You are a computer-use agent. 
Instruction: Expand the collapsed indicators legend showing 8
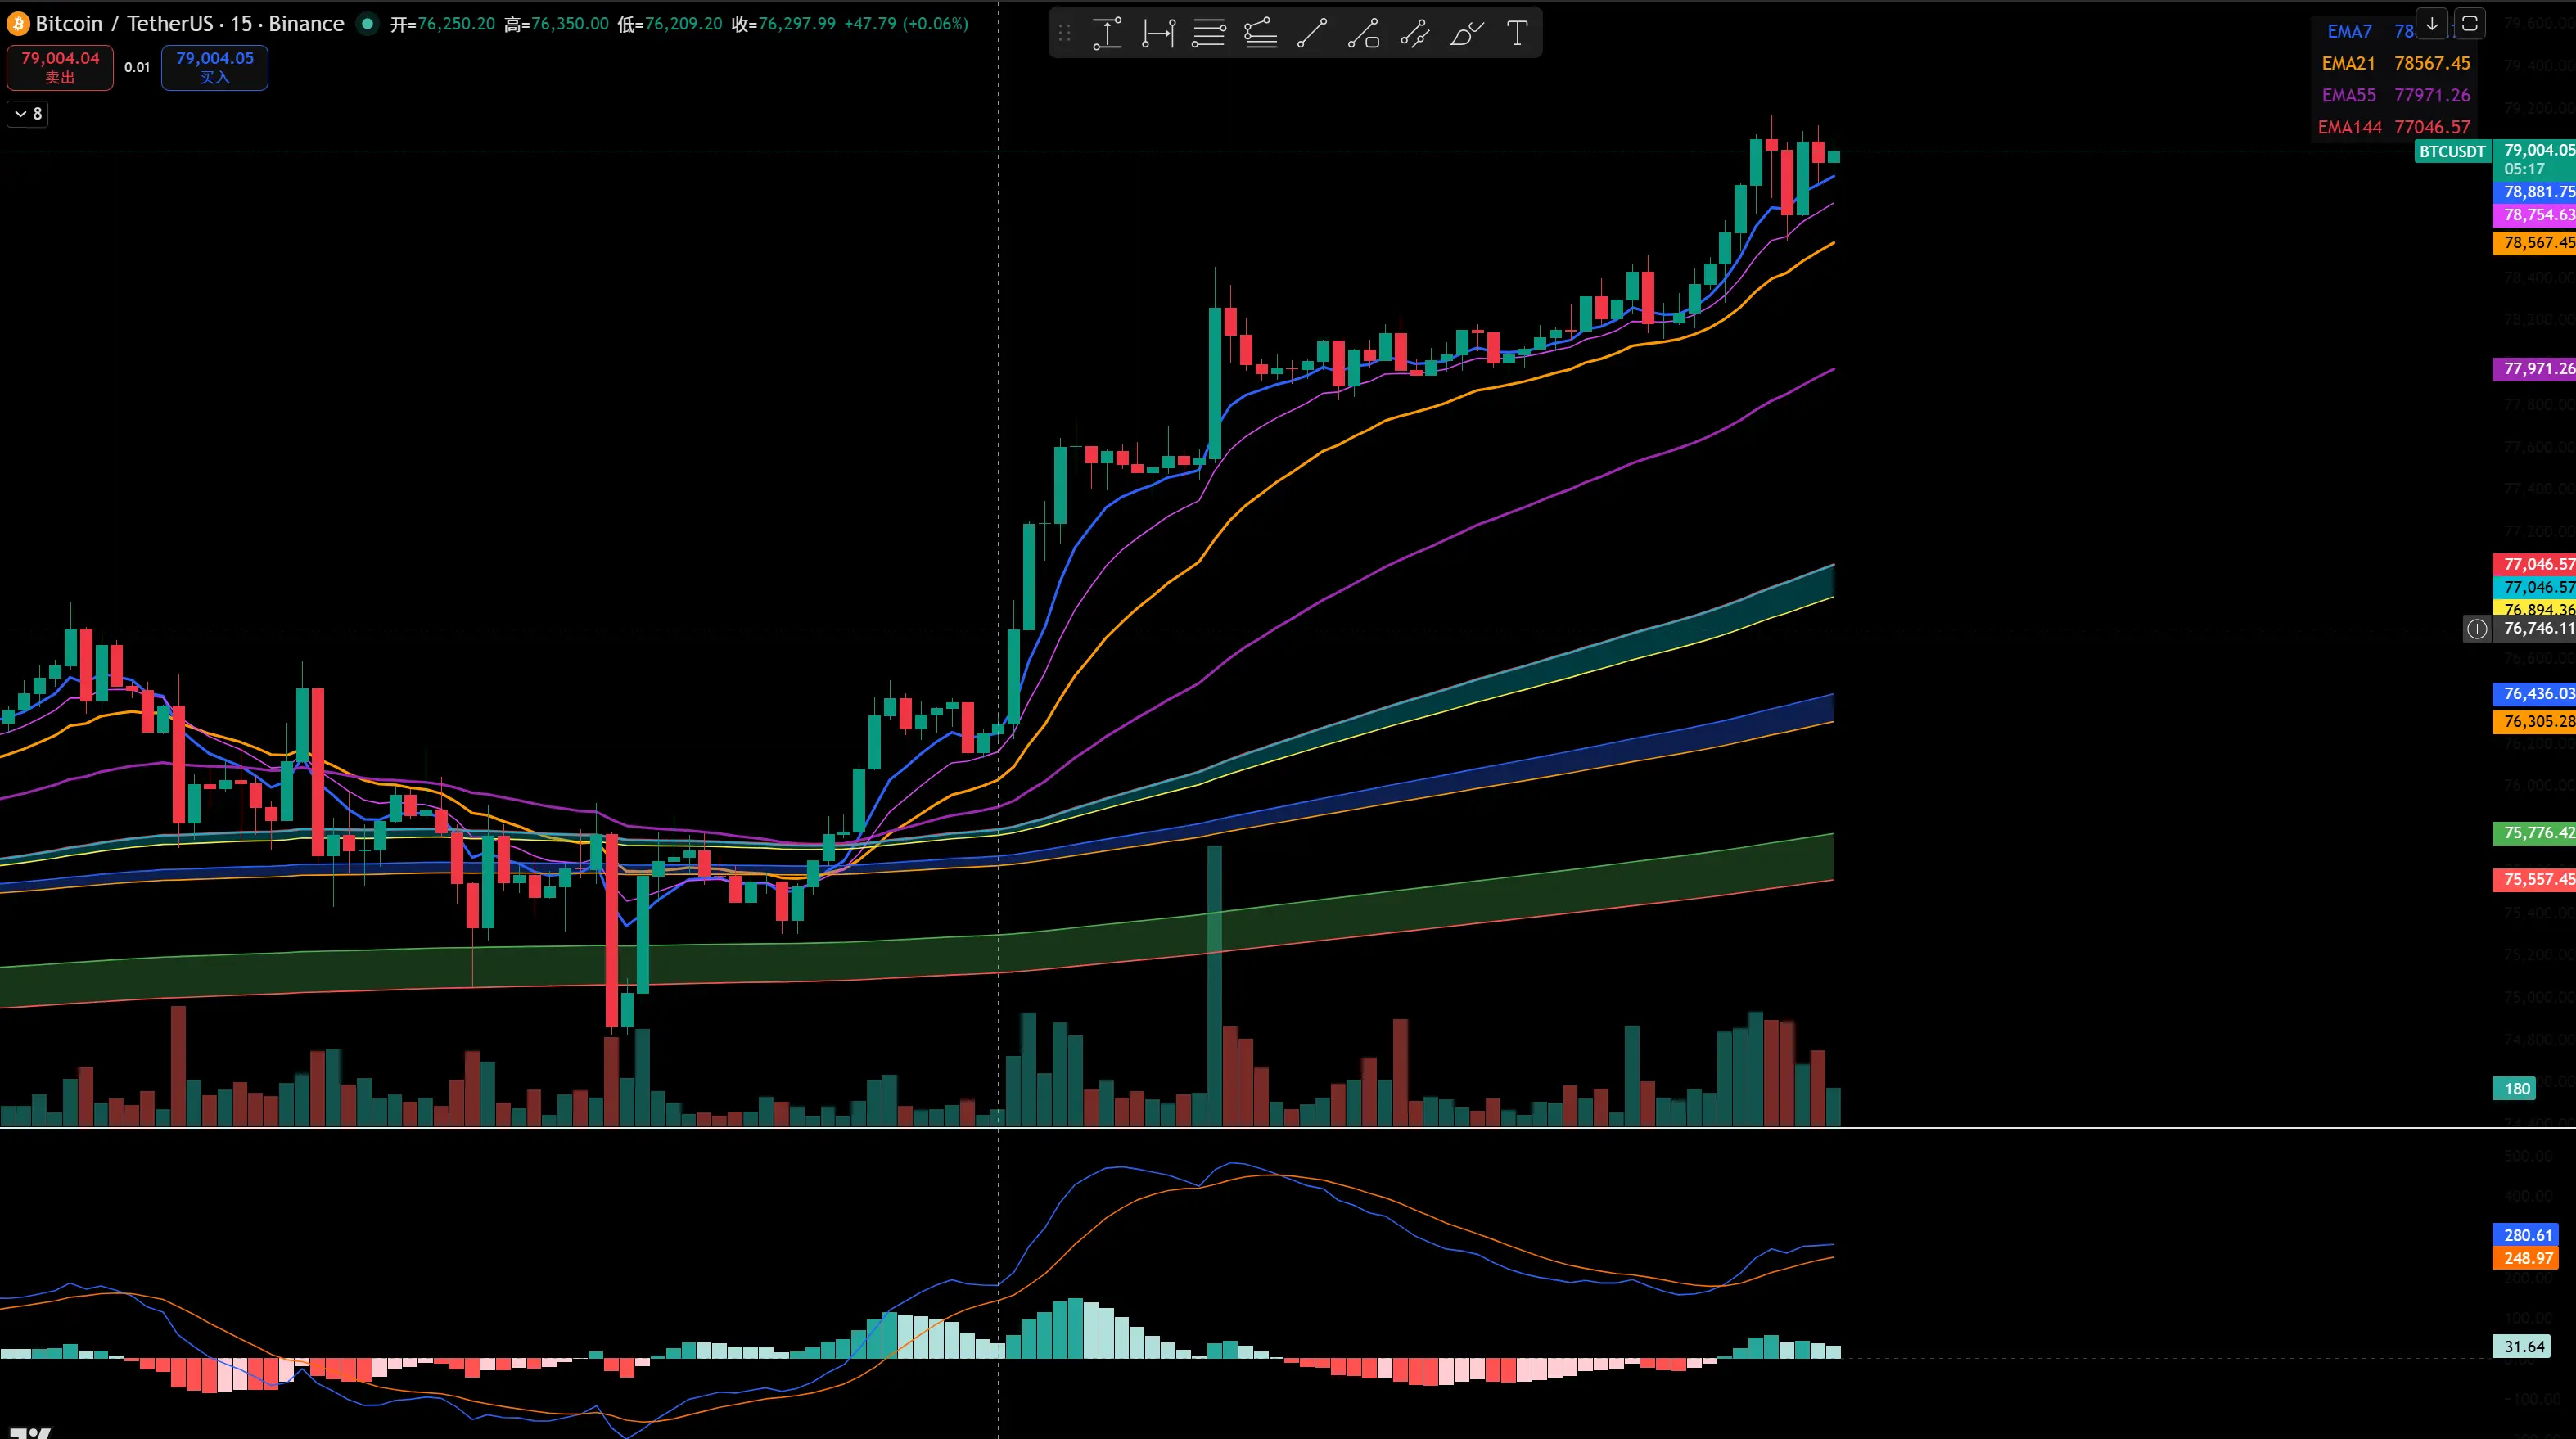[28, 114]
